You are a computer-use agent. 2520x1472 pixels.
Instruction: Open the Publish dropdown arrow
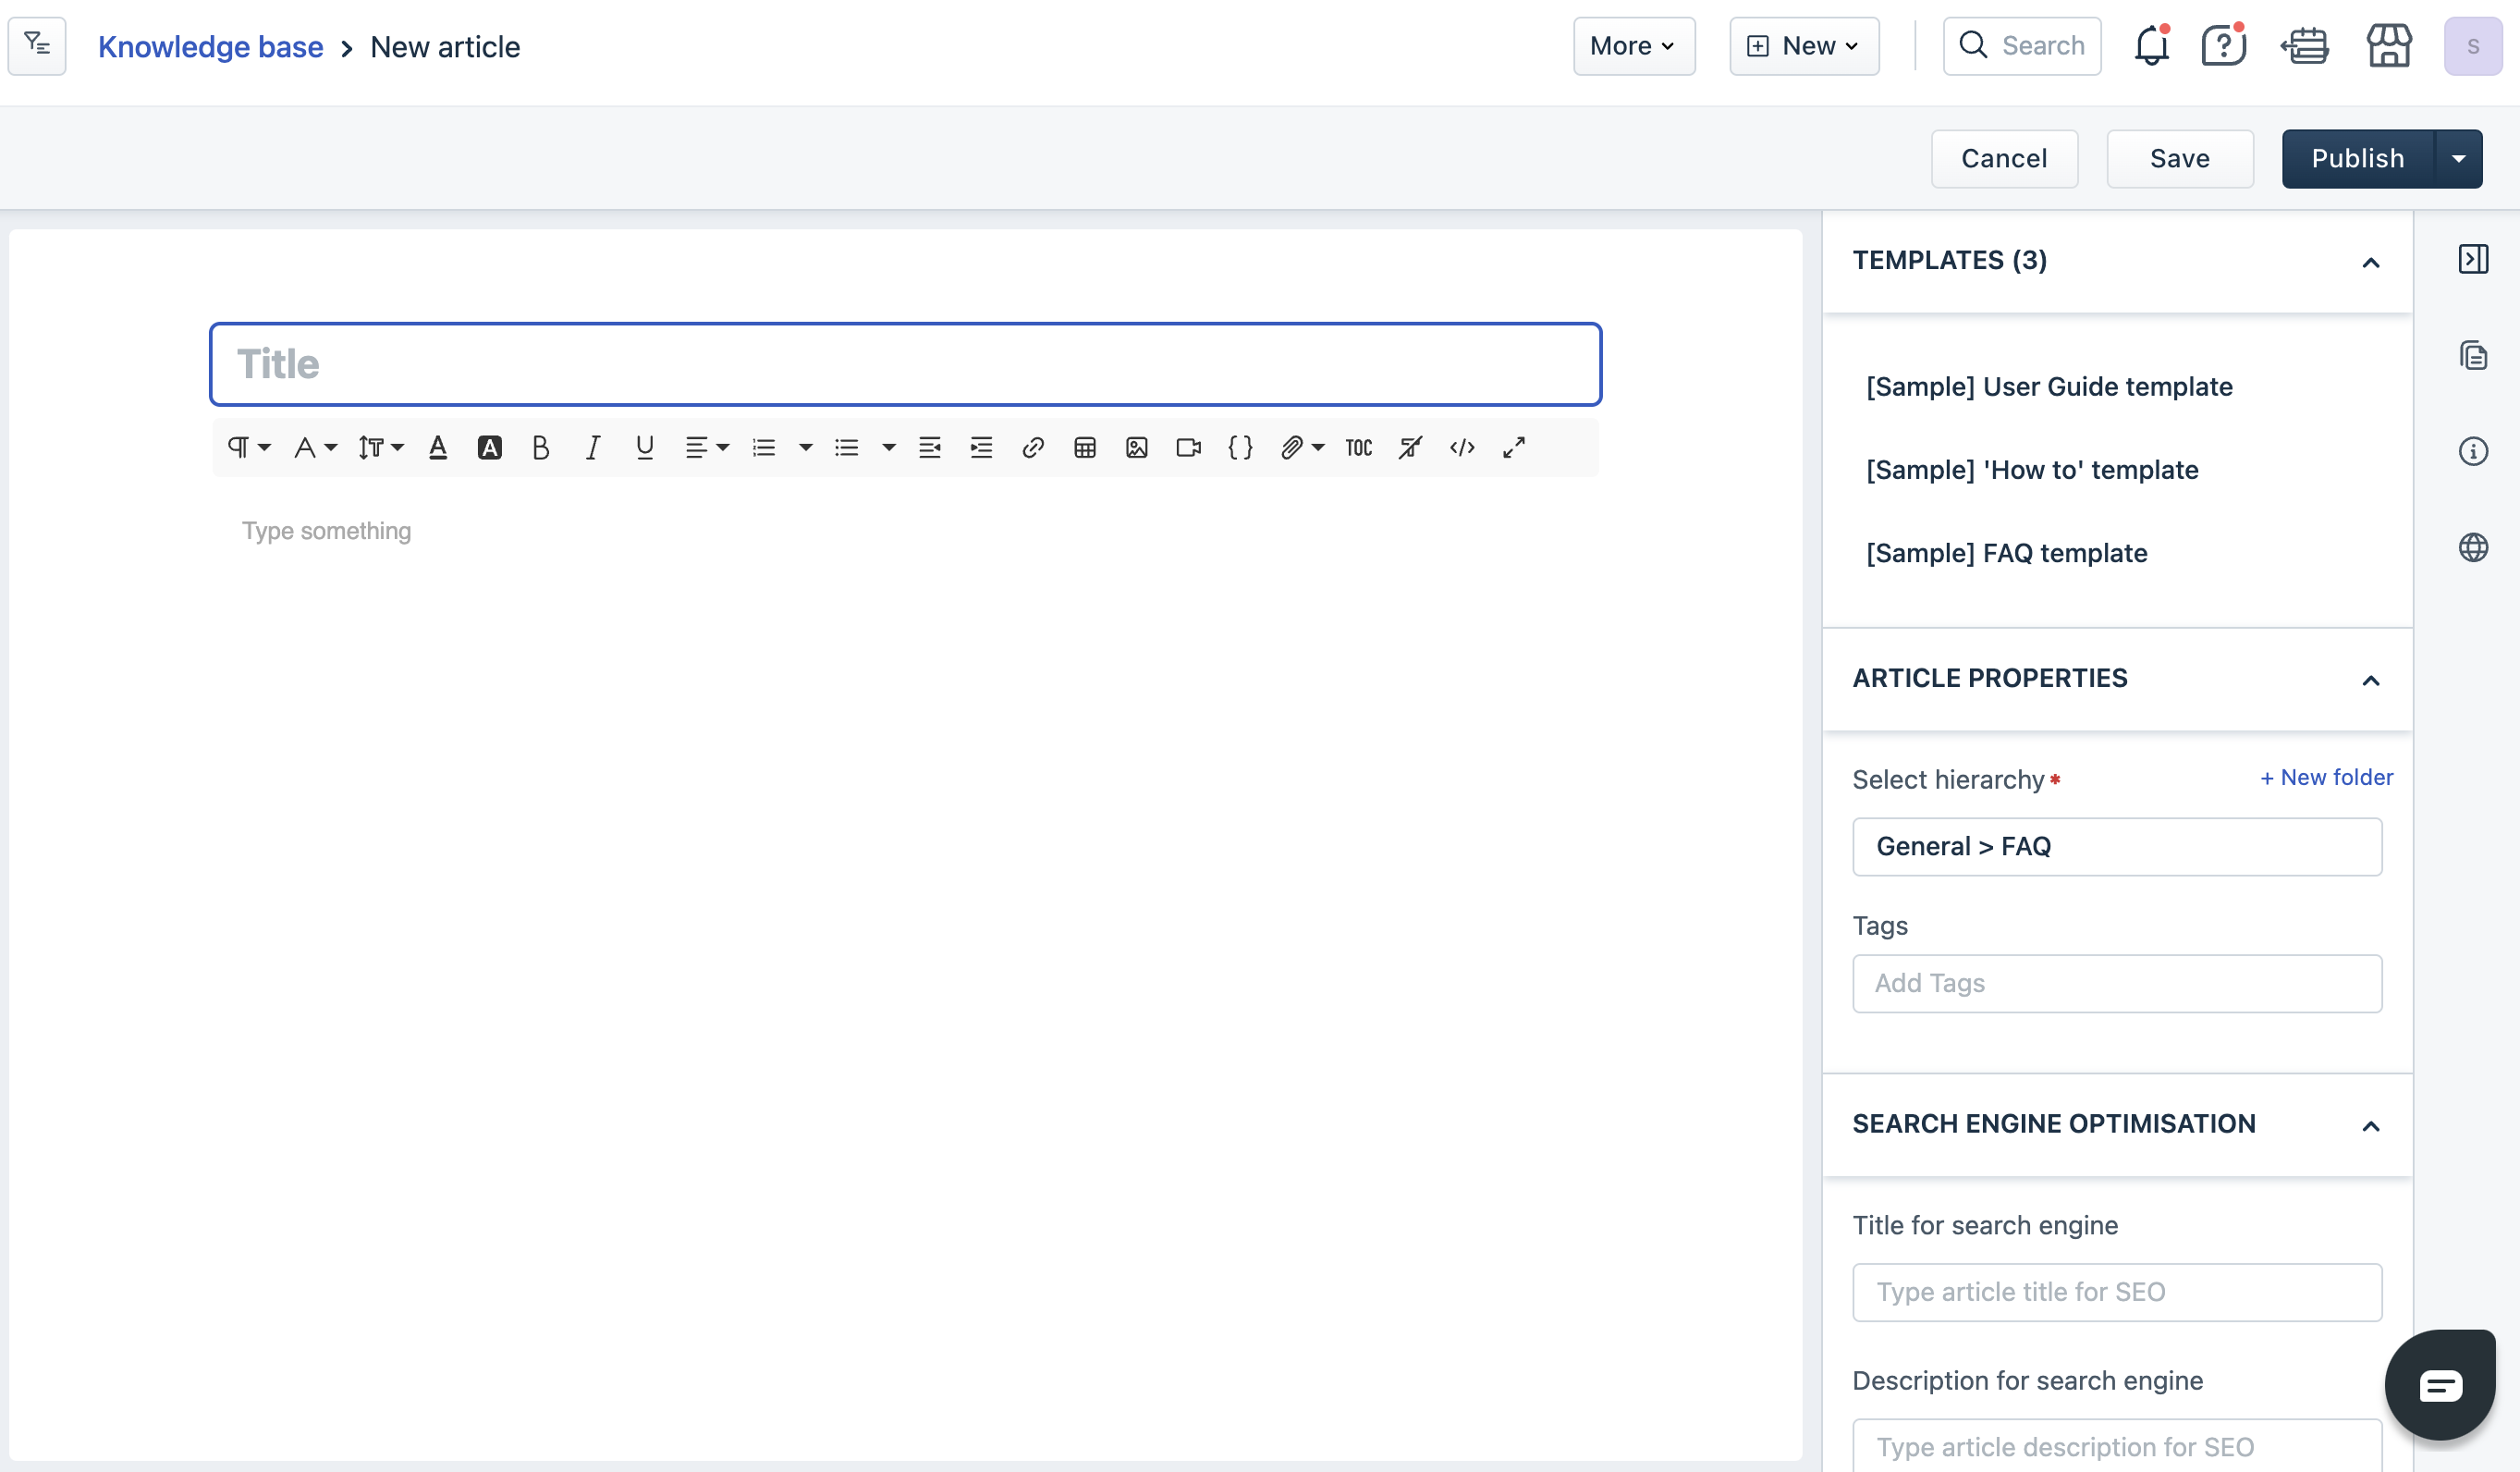(2458, 158)
